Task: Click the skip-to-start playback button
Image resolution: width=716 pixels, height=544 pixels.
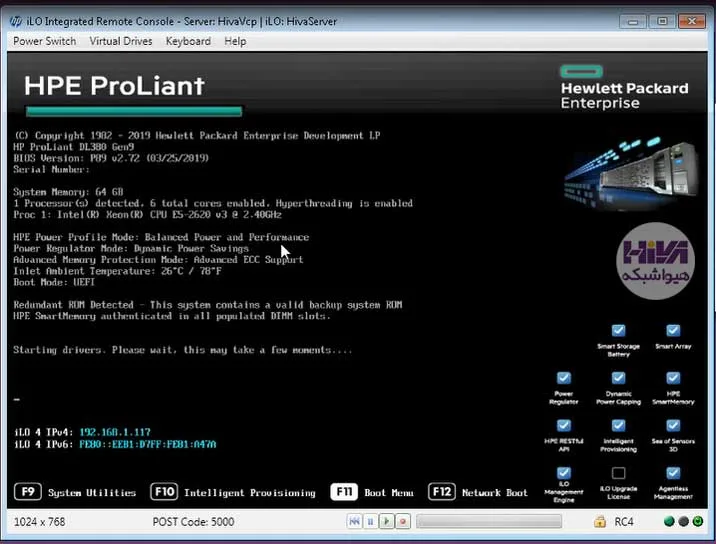Action: 354,521
